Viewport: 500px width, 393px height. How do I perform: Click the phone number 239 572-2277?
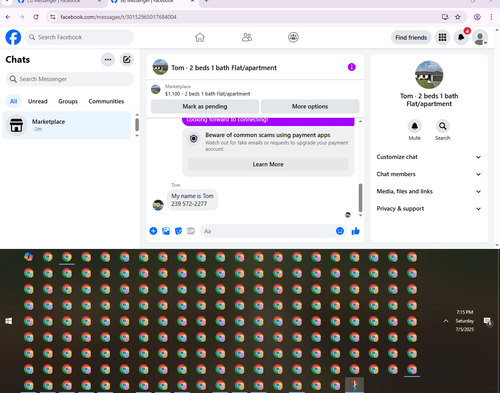tap(189, 204)
